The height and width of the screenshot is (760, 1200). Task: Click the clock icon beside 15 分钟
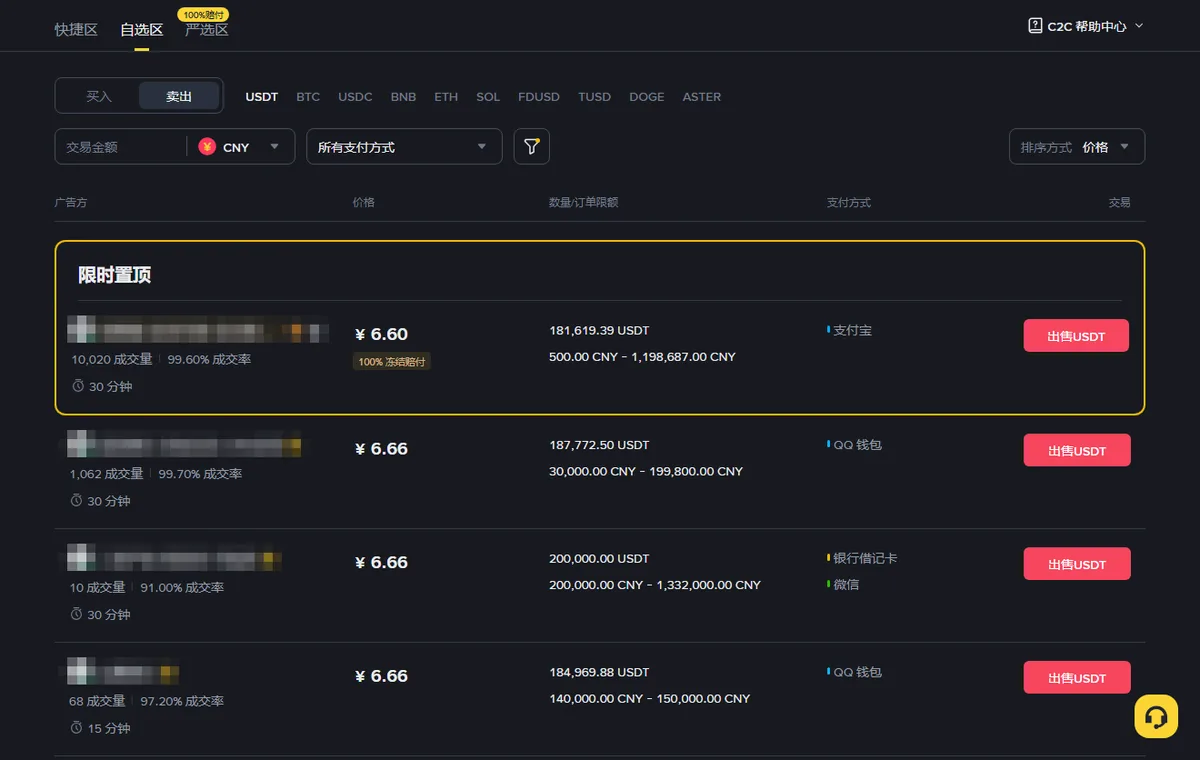77,728
